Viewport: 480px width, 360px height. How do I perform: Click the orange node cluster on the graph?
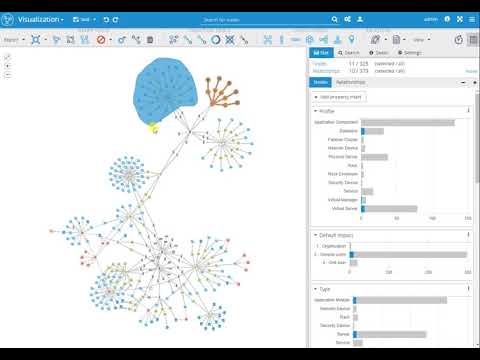[221, 92]
